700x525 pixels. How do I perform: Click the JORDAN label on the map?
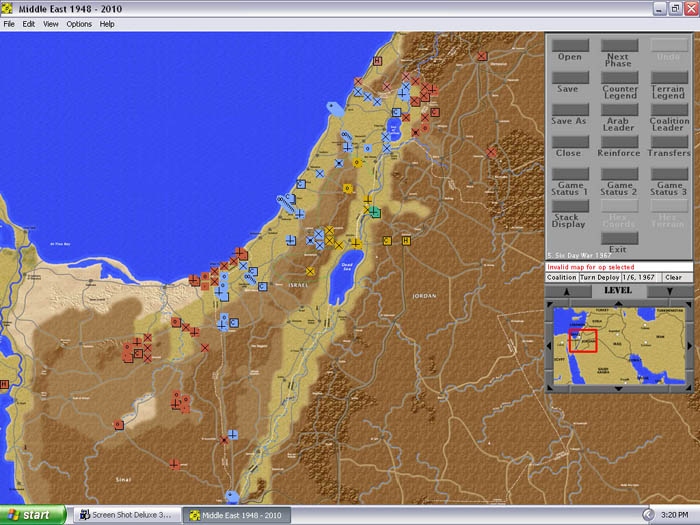click(x=424, y=296)
